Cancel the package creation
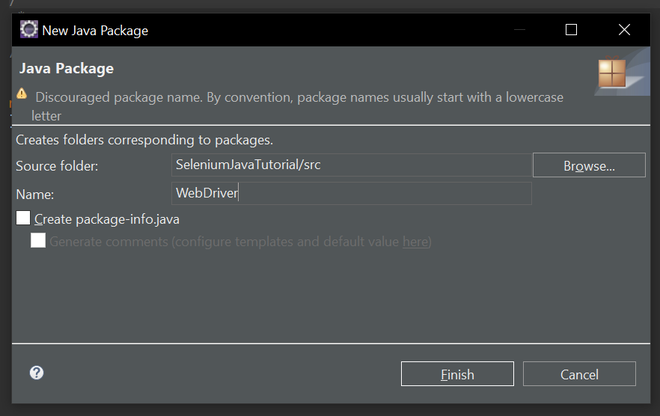Viewport: 660px width, 416px height. coord(579,374)
